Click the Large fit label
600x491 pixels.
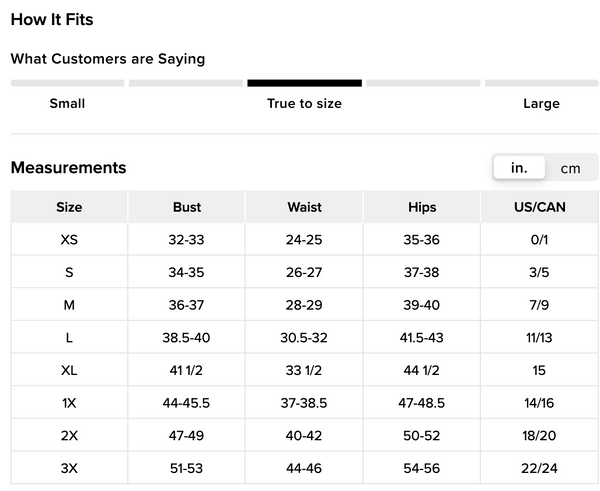[541, 104]
